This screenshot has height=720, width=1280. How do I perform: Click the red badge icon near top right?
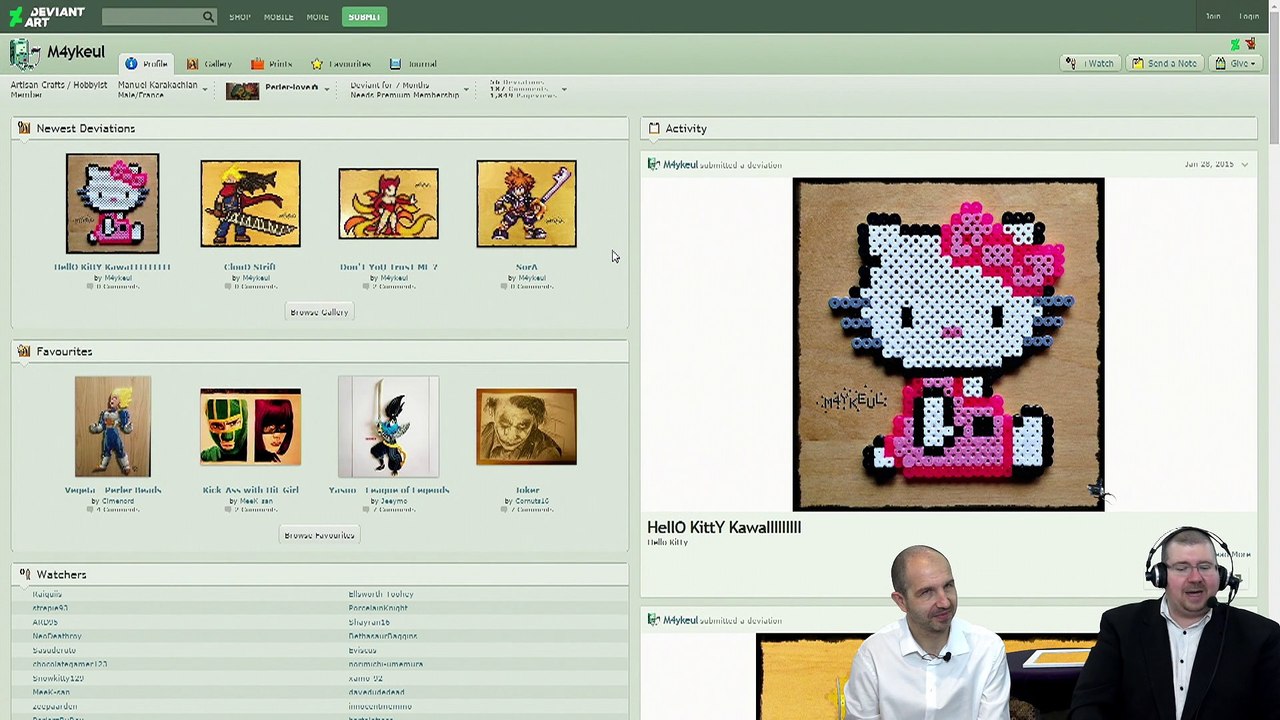(1250, 44)
